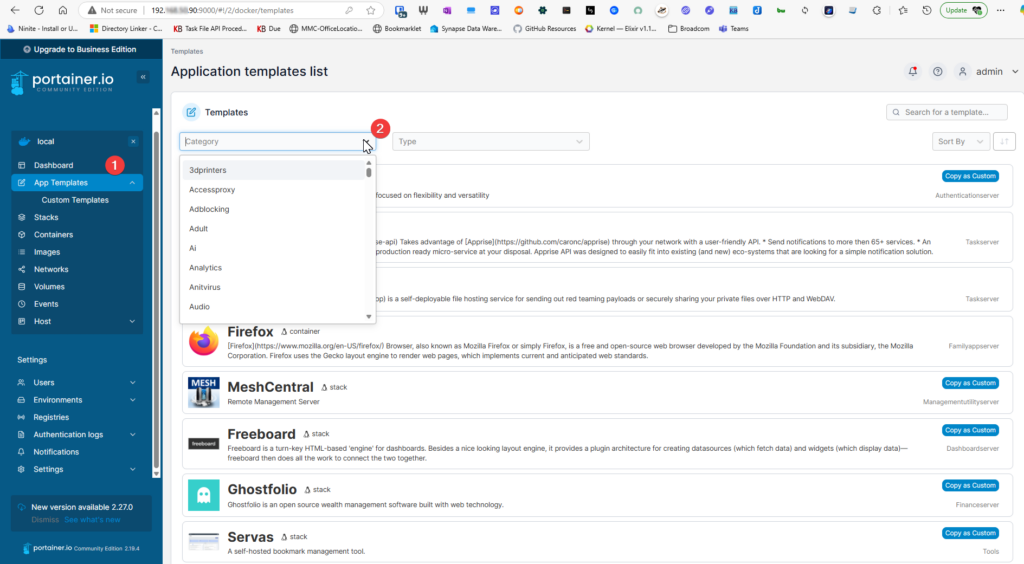1024x564 pixels.
Task: Close the local environment with X
Action: 133,142
